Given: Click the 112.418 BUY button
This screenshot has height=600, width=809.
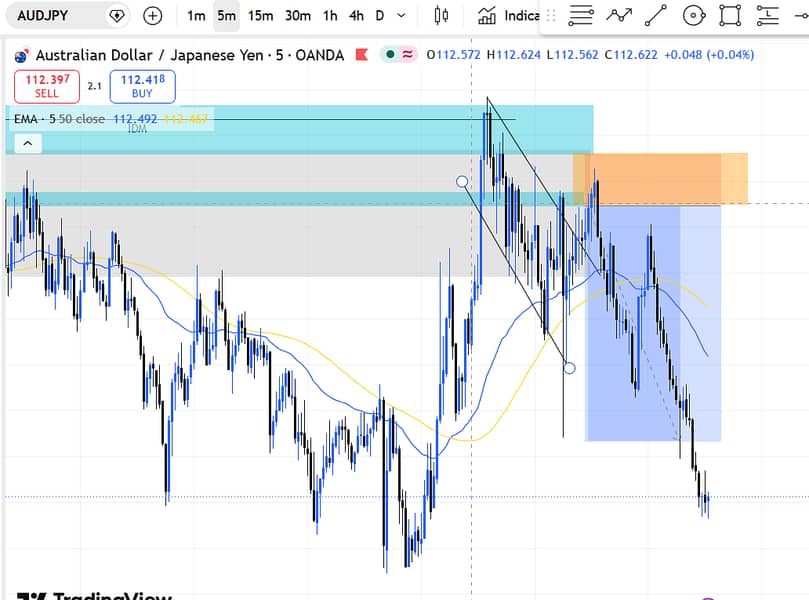Looking at the screenshot, I should click(142, 87).
